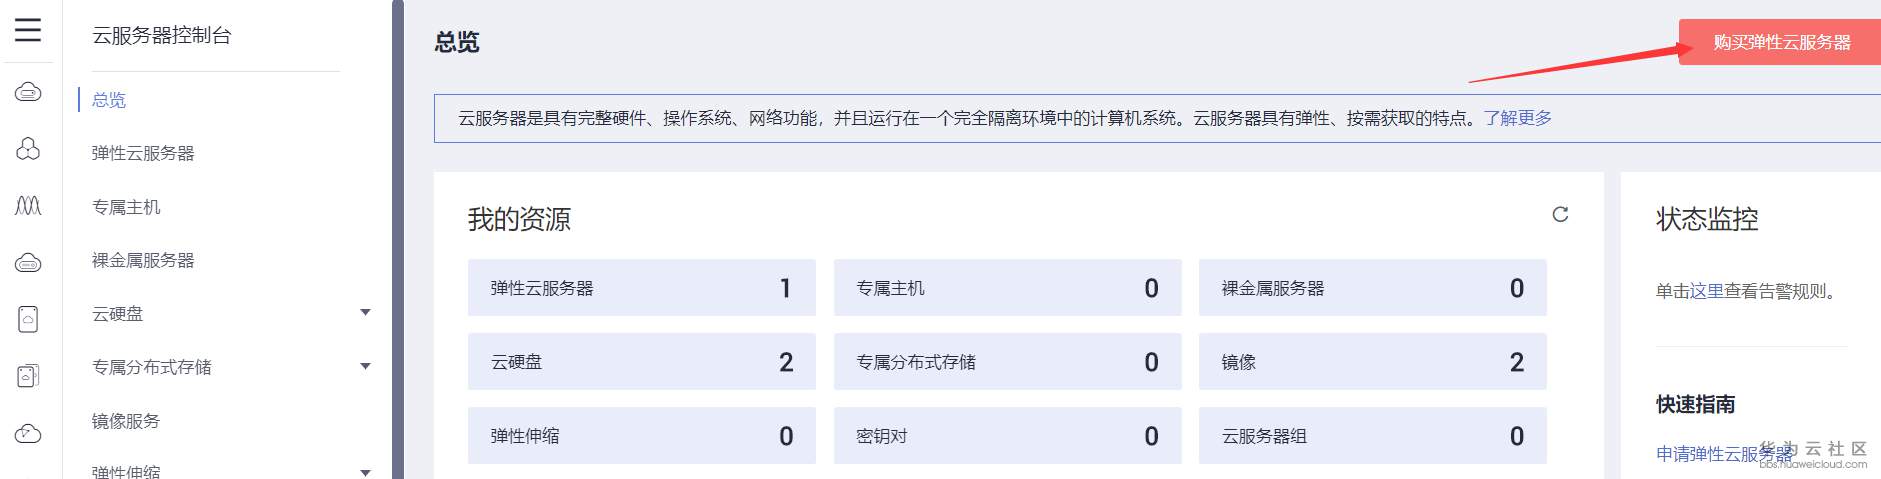Open the hamburger menu icon
Image resolution: width=1881 pixels, height=479 pixels.
point(28,30)
